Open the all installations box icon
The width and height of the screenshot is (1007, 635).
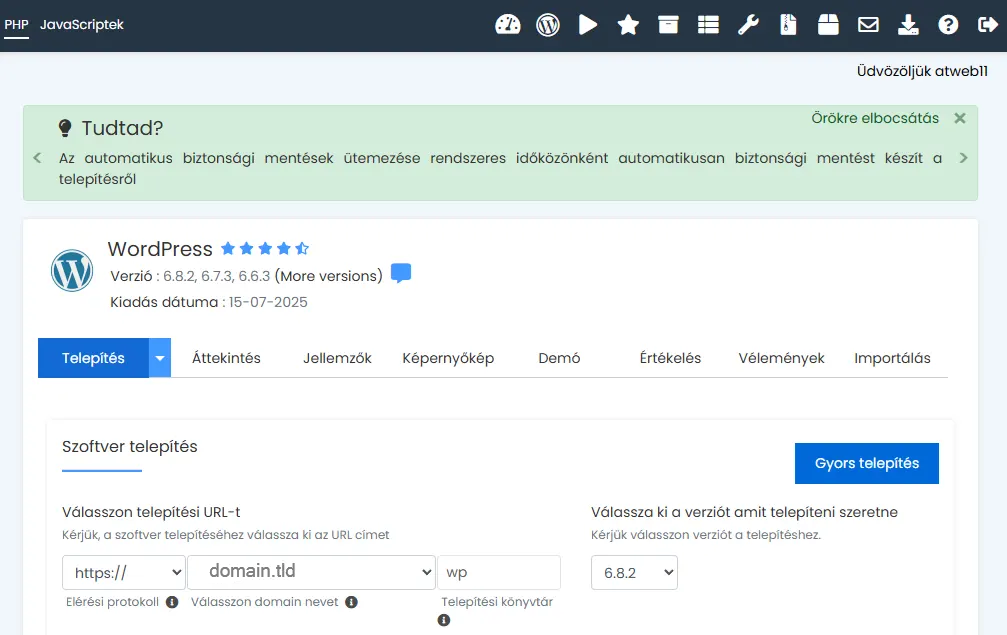tap(668, 25)
